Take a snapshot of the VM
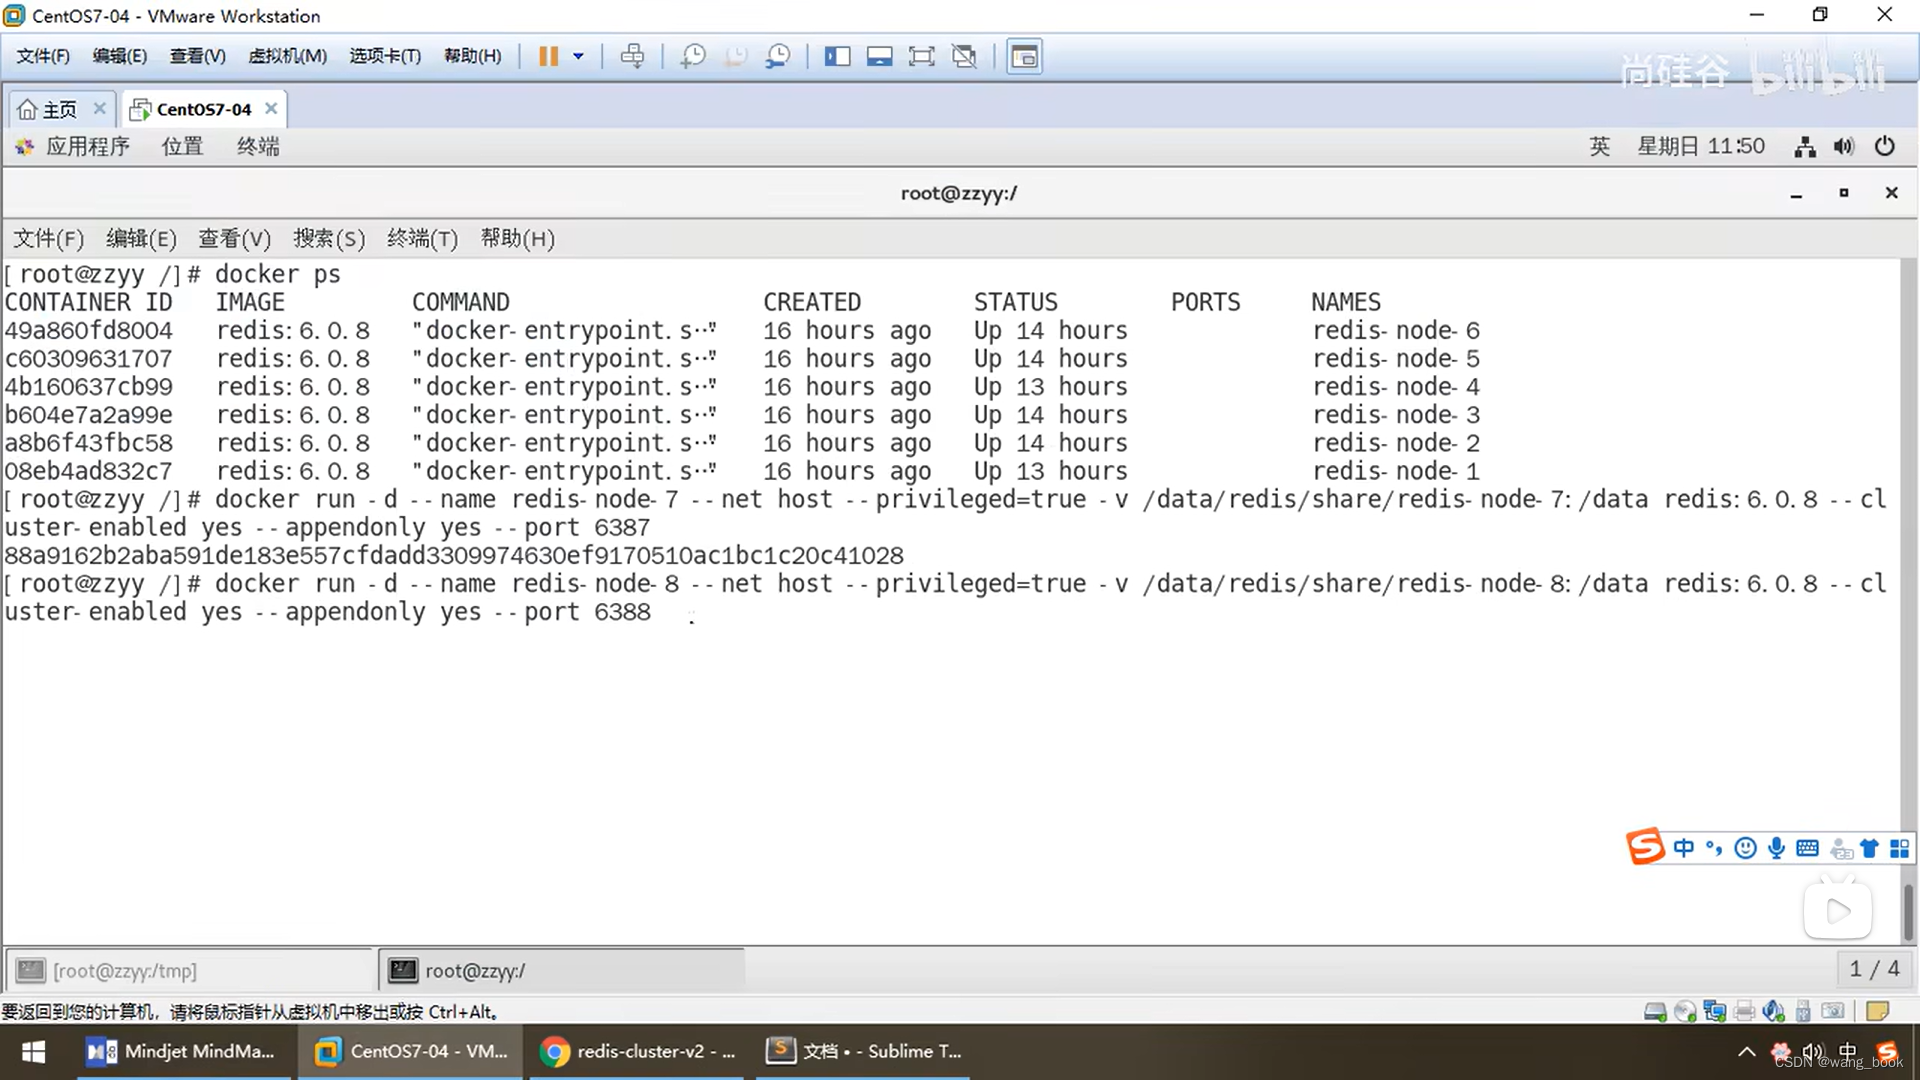This screenshot has width=1920, height=1080. [692, 57]
